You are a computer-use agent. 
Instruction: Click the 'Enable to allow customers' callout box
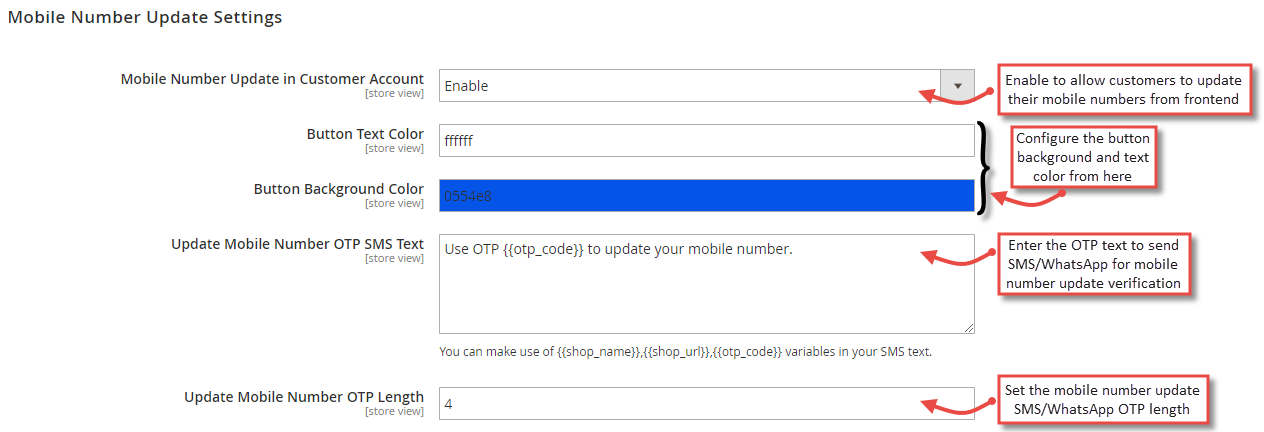click(x=1124, y=90)
